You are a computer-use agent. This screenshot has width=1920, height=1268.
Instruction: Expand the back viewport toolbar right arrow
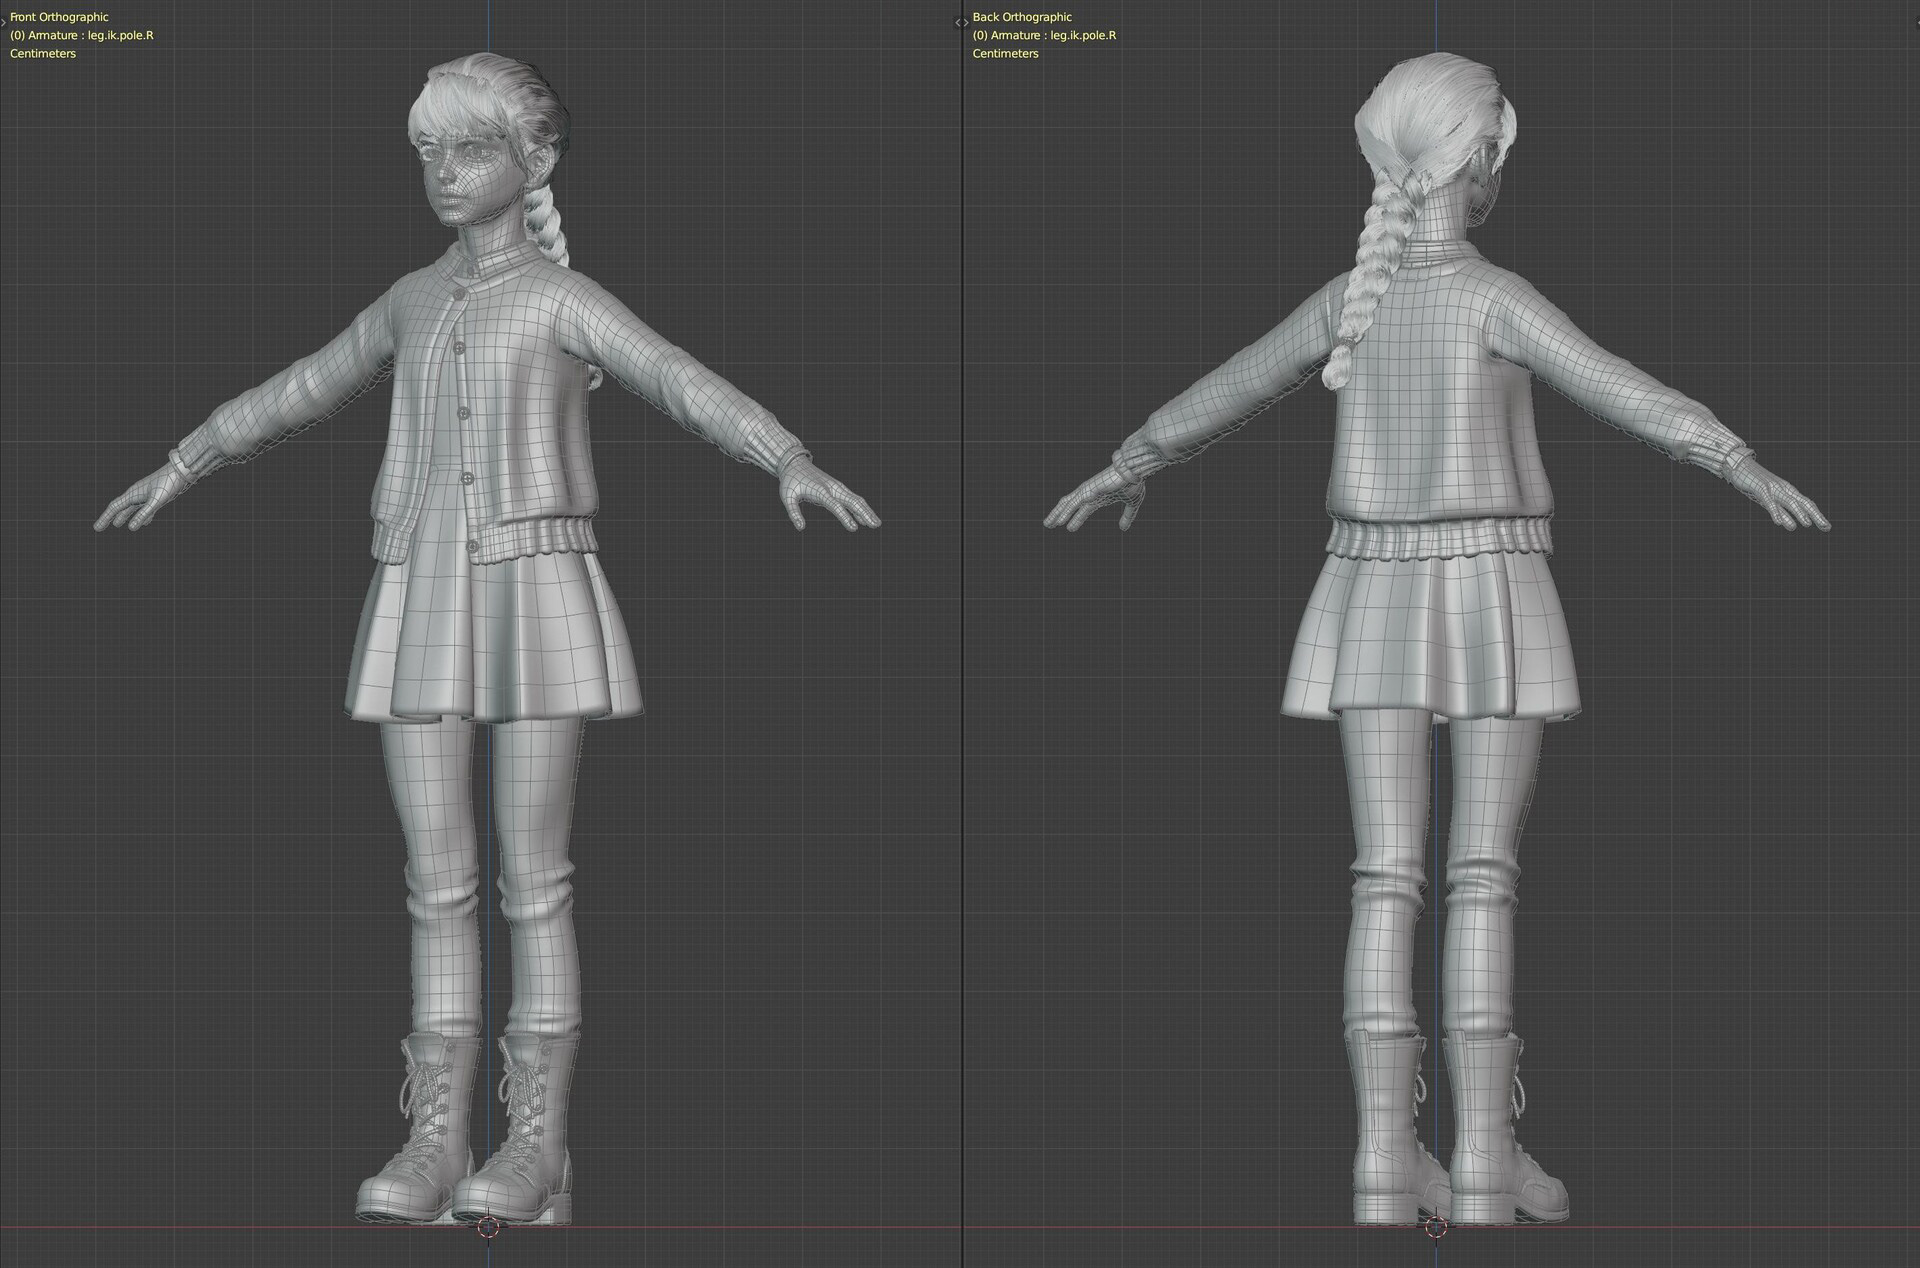click(965, 22)
